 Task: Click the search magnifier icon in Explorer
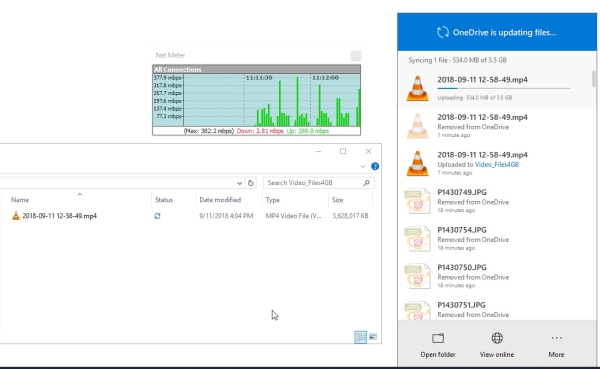[366, 183]
